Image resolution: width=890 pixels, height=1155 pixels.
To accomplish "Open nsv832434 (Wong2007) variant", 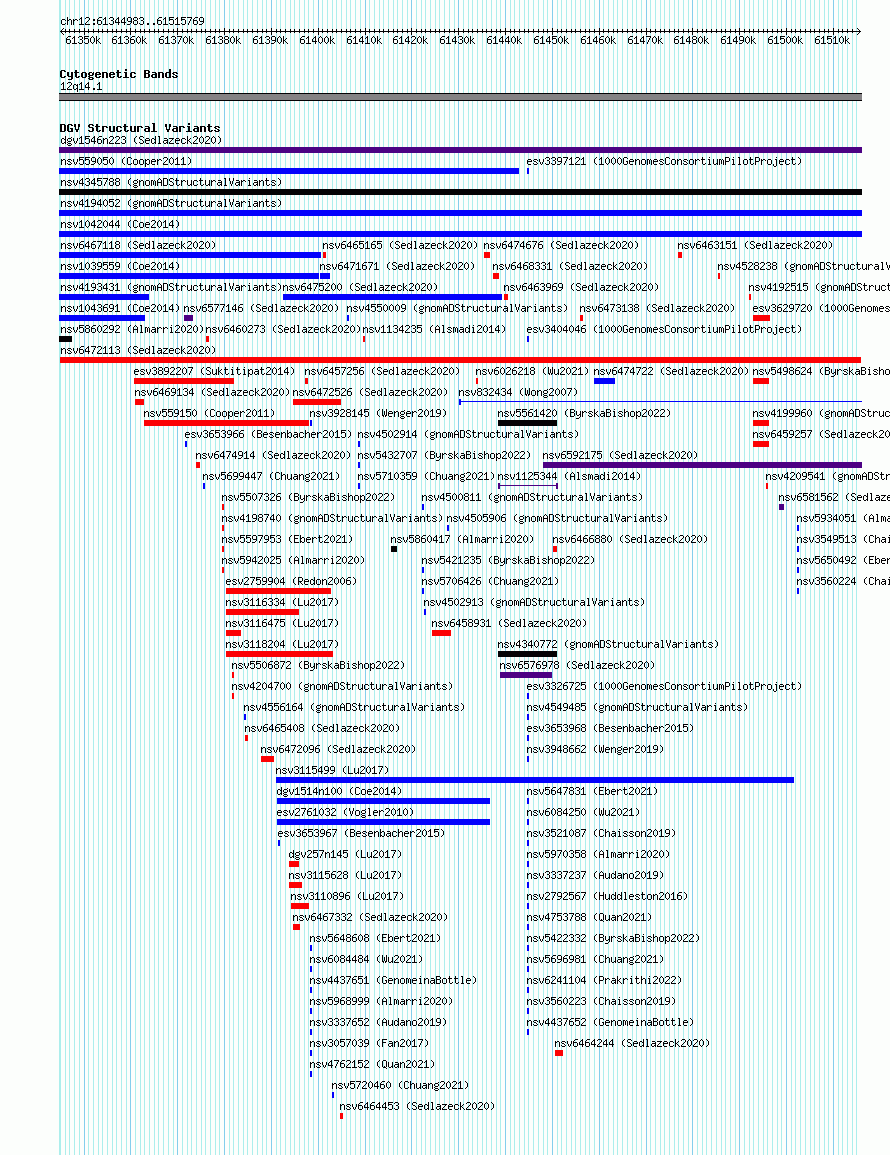I will pyautogui.click(x=519, y=392).
